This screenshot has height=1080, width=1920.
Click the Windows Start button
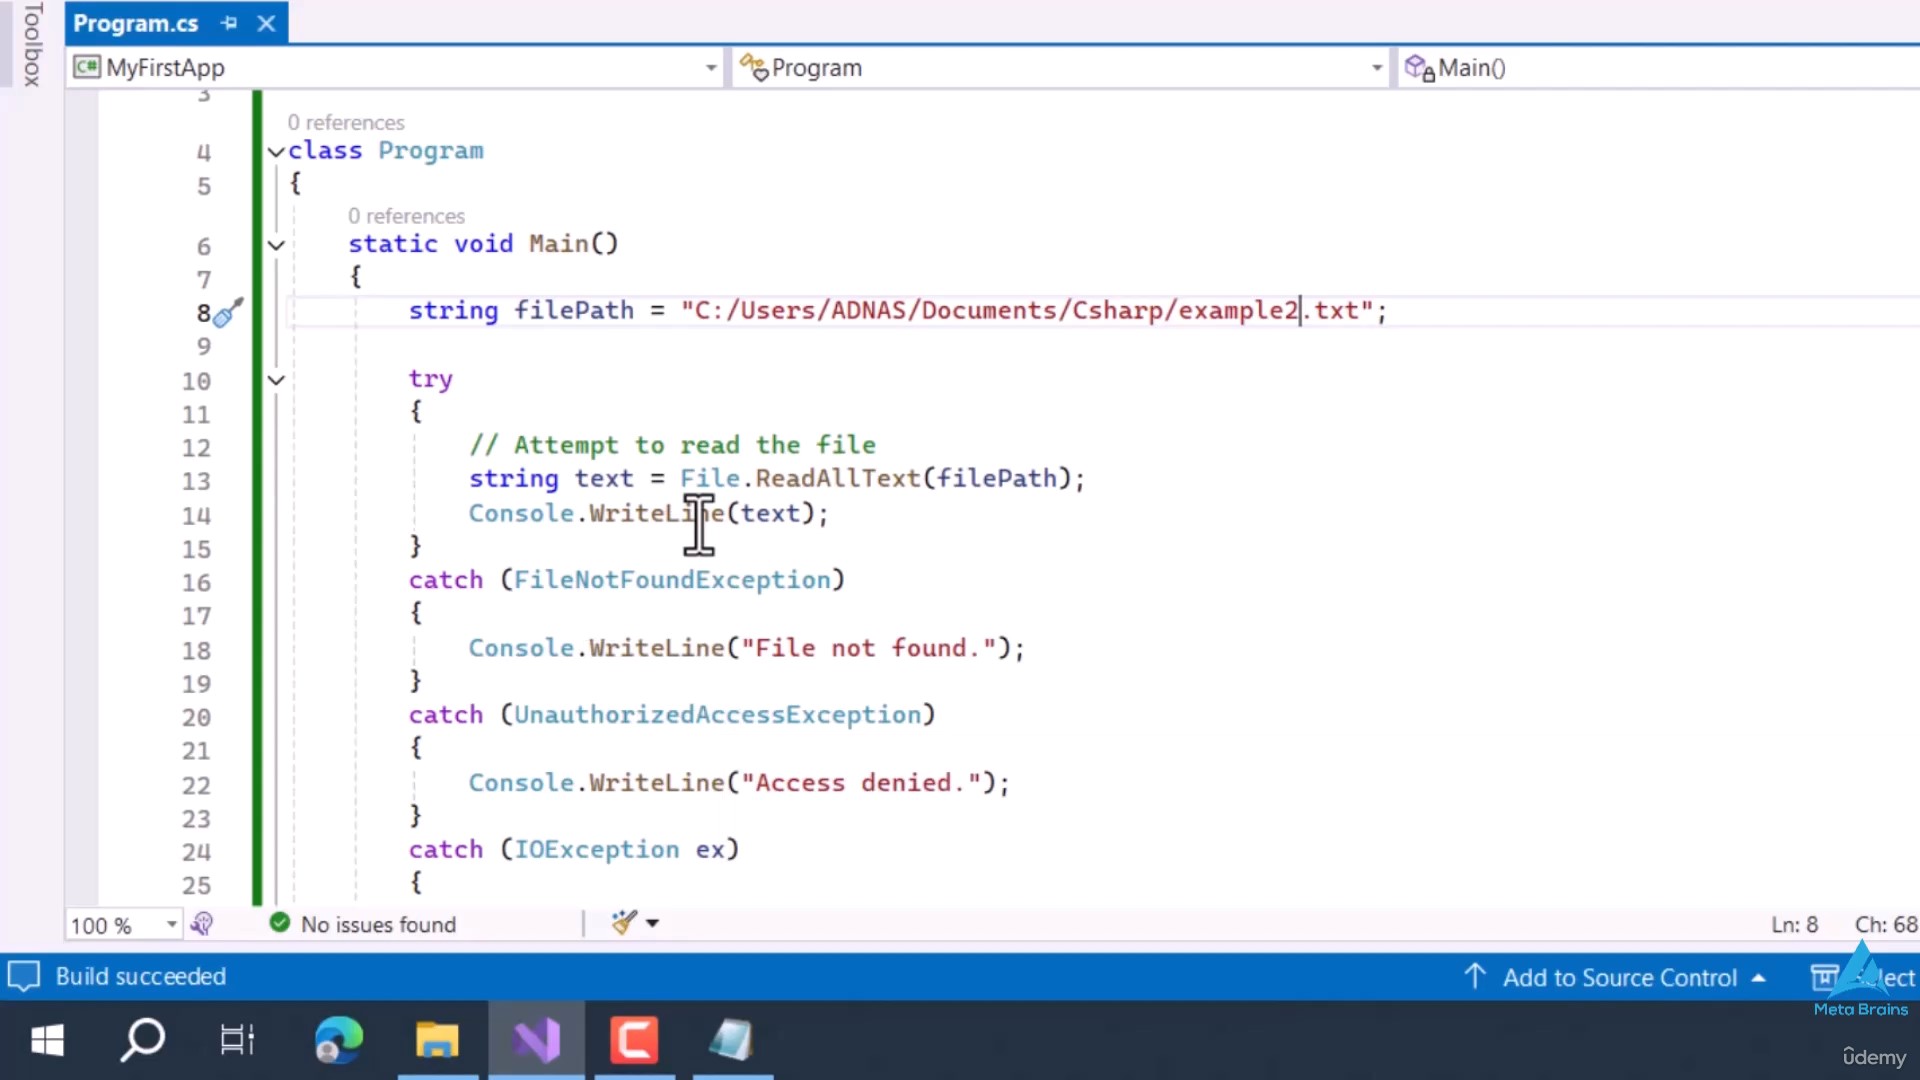coord(47,1040)
